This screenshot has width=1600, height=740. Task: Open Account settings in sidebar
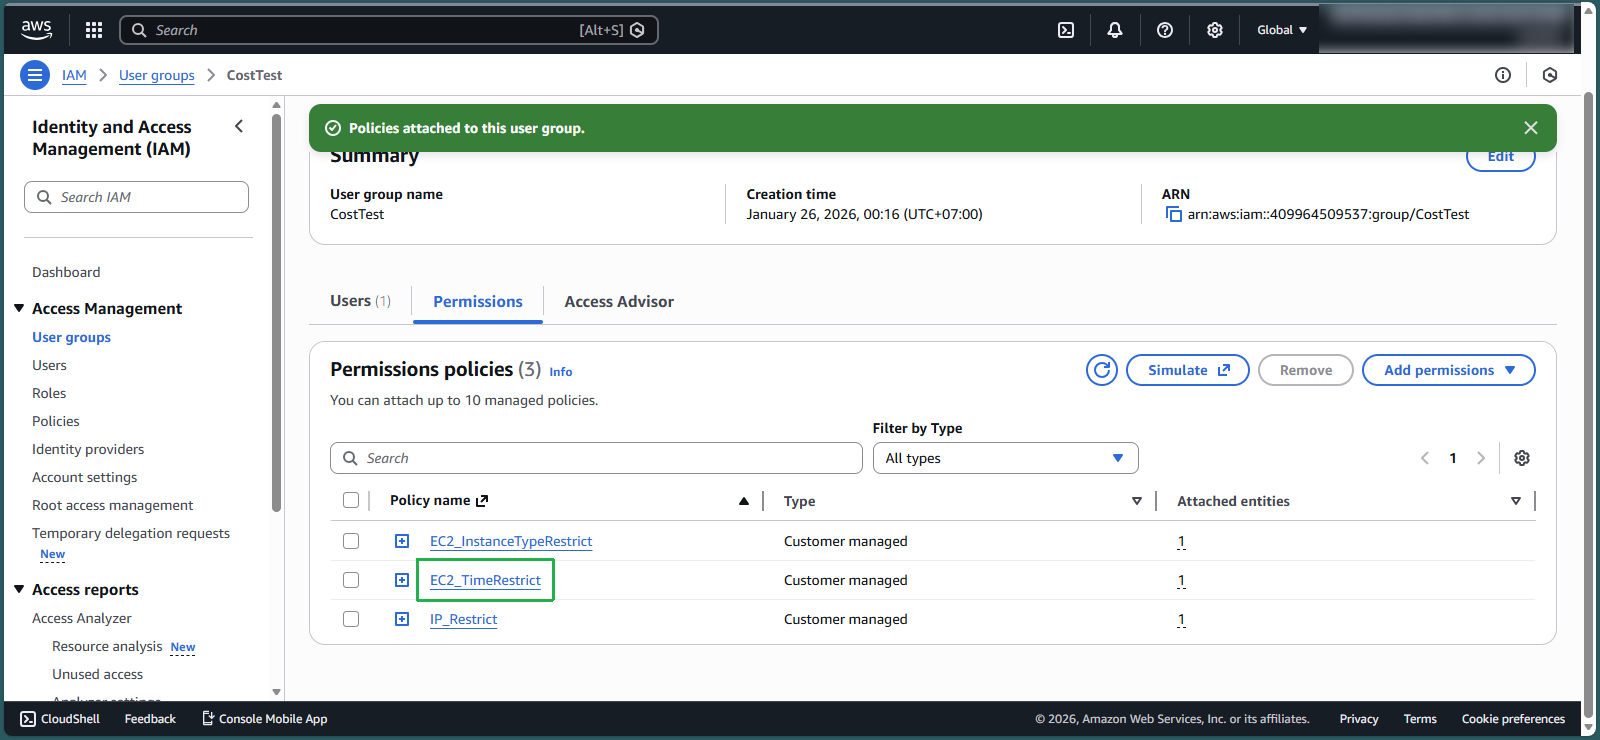(85, 477)
